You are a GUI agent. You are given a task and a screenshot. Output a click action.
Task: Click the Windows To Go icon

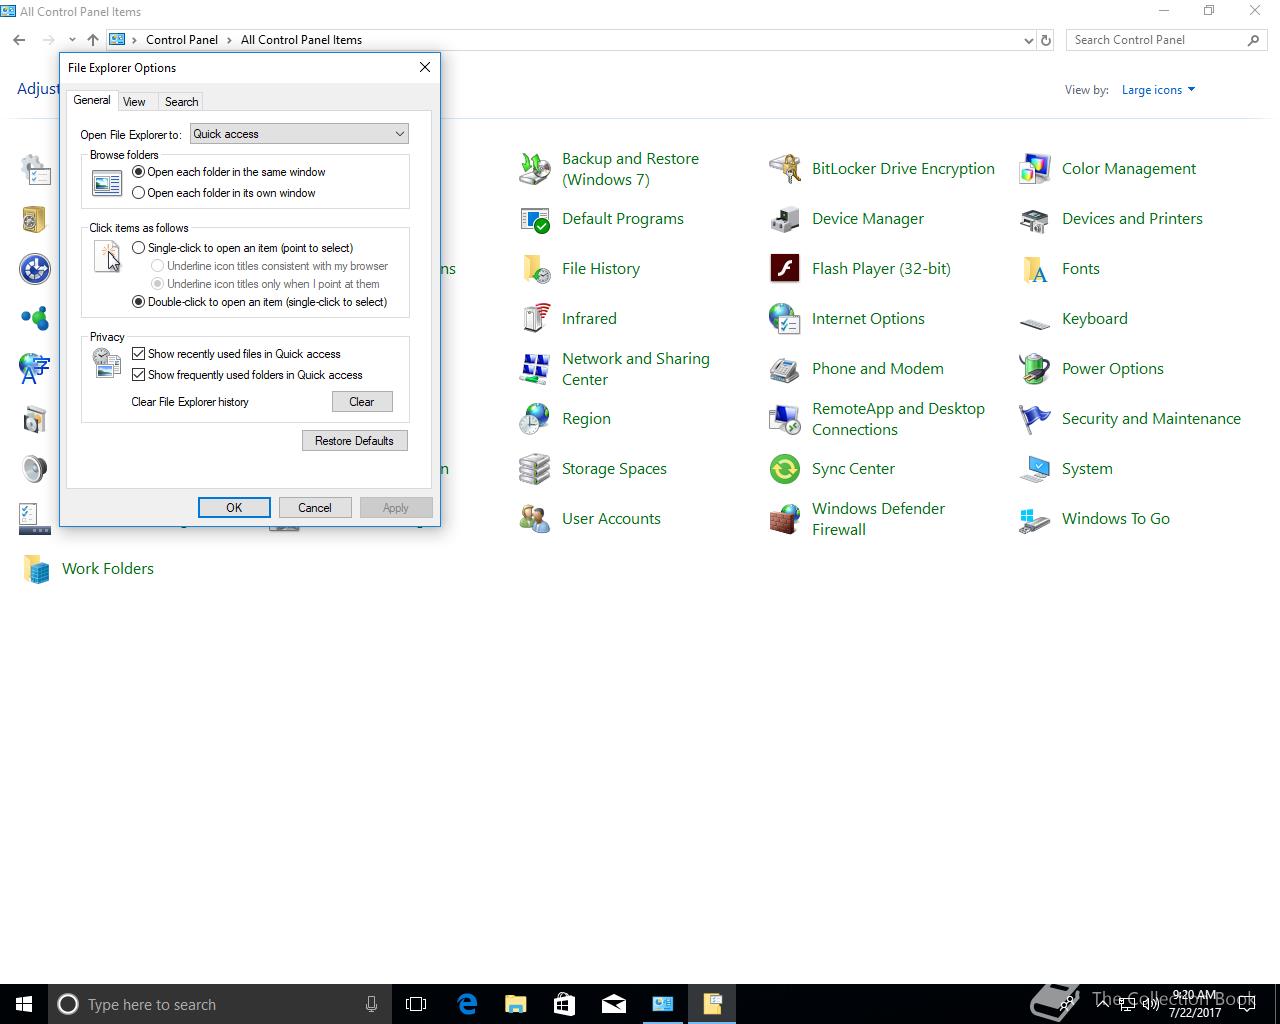[1035, 519]
